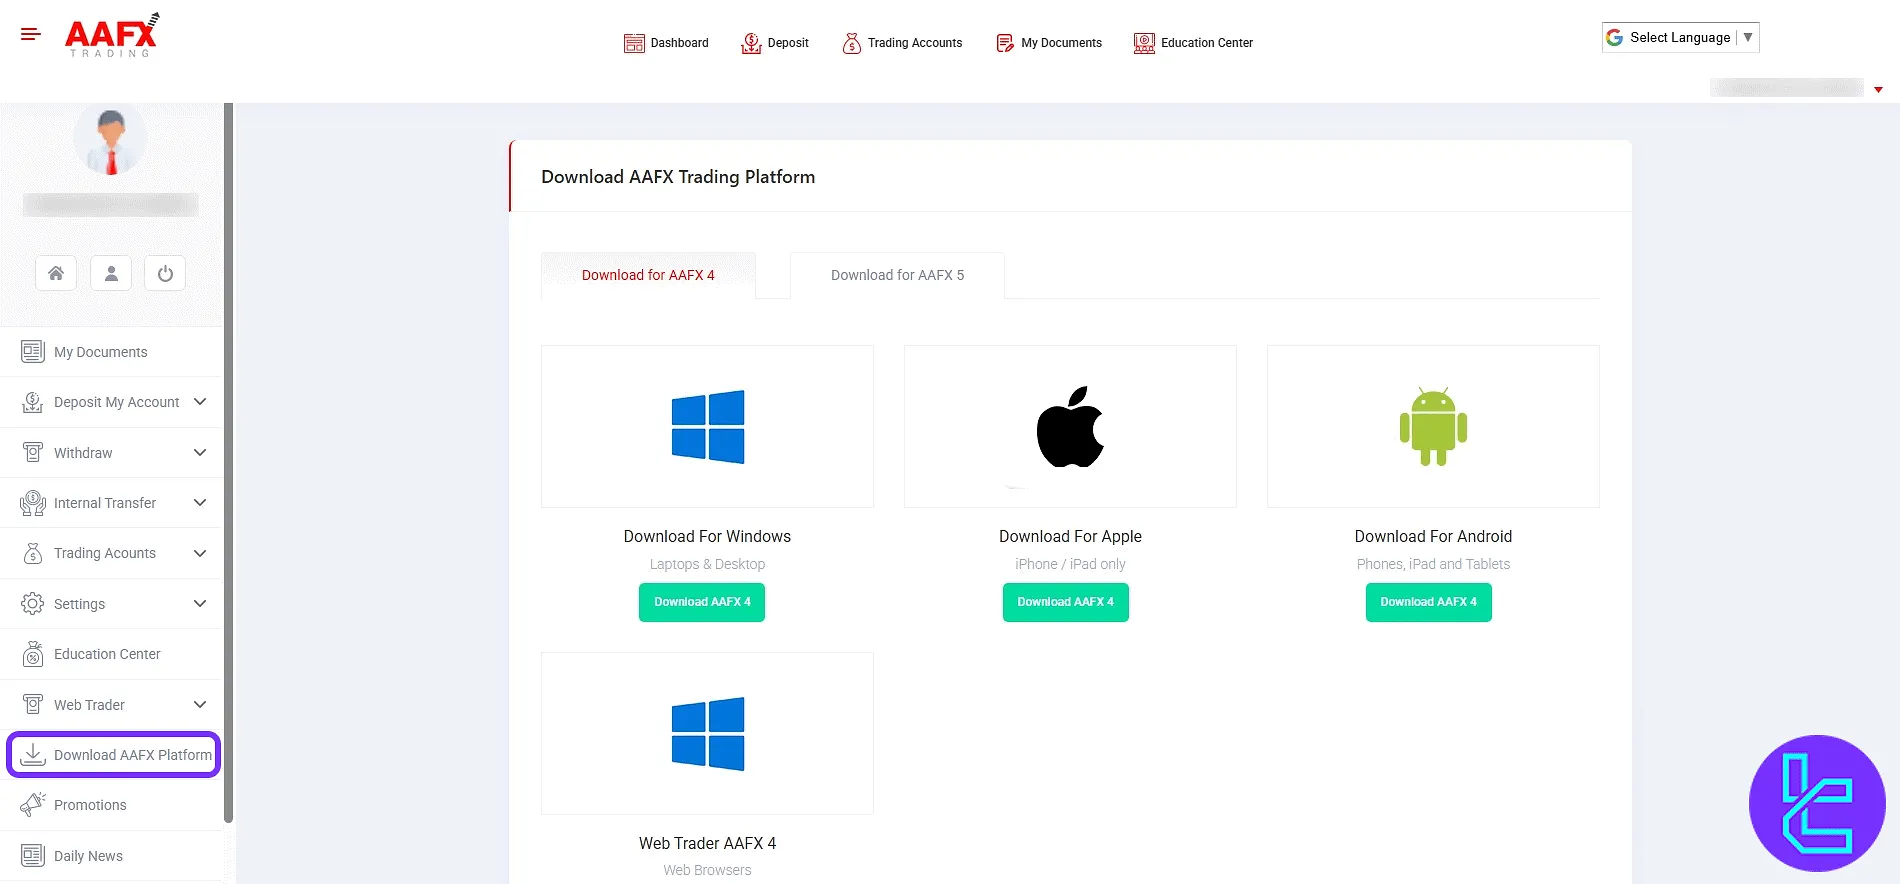Click the Android robot logo card

pyautogui.click(x=1433, y=427)
